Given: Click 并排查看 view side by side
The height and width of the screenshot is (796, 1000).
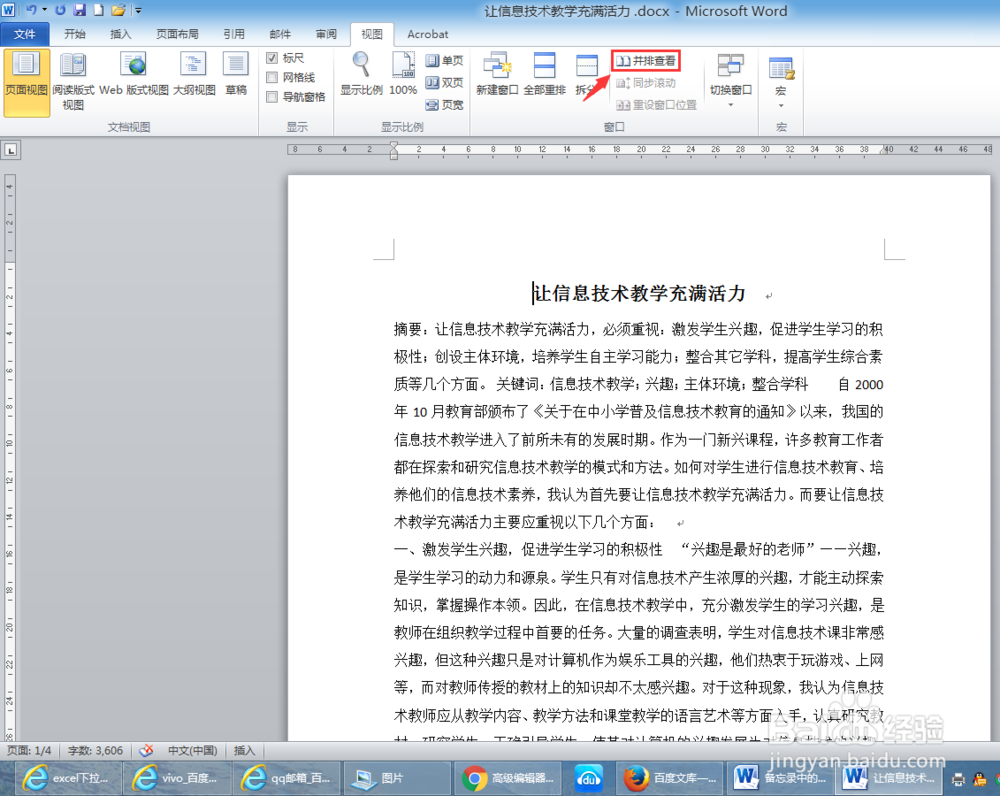Looking at the screenshot, I should pyautogui.click(x=645, y=59).
